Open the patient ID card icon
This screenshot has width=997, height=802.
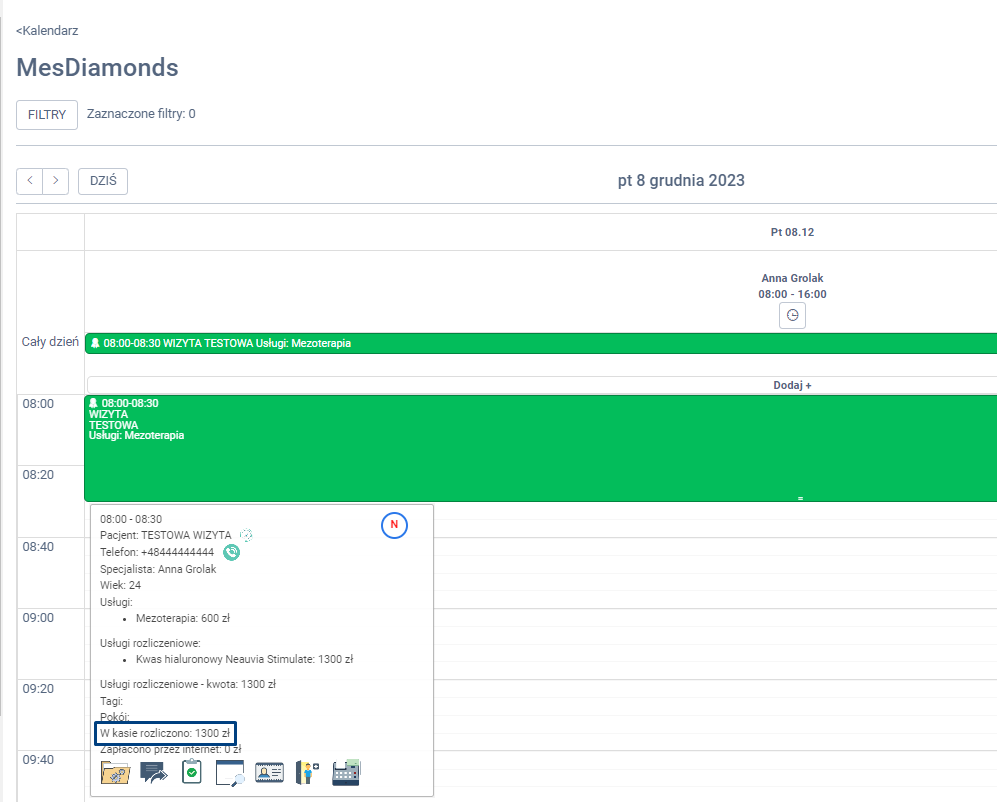(269, 772)
